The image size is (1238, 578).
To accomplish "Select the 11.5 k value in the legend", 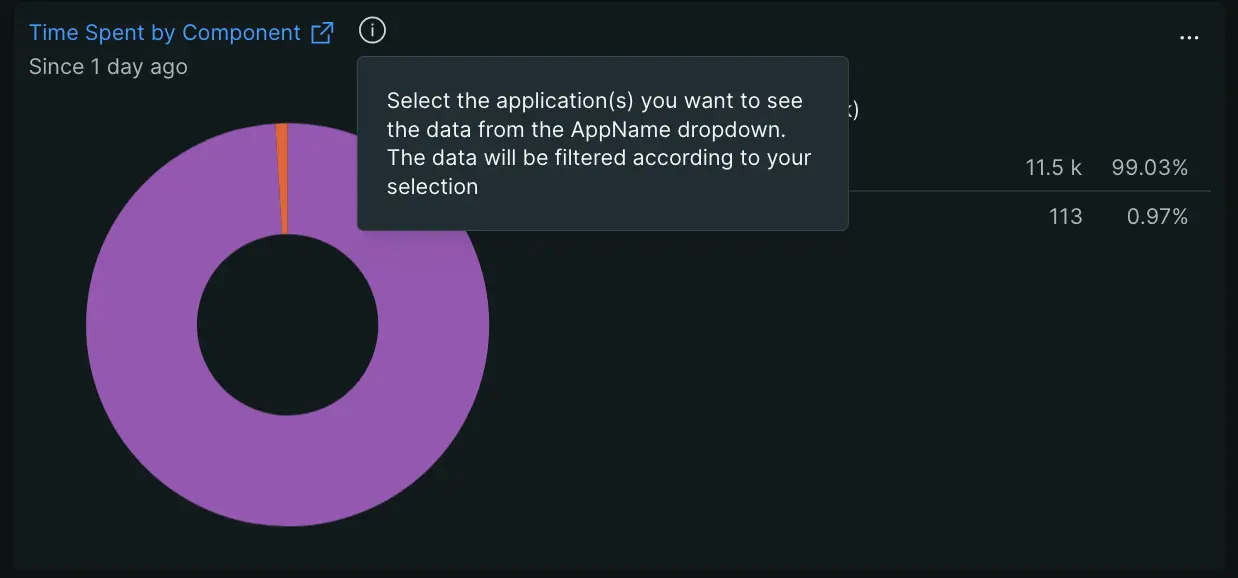I will pos(1053,168).
